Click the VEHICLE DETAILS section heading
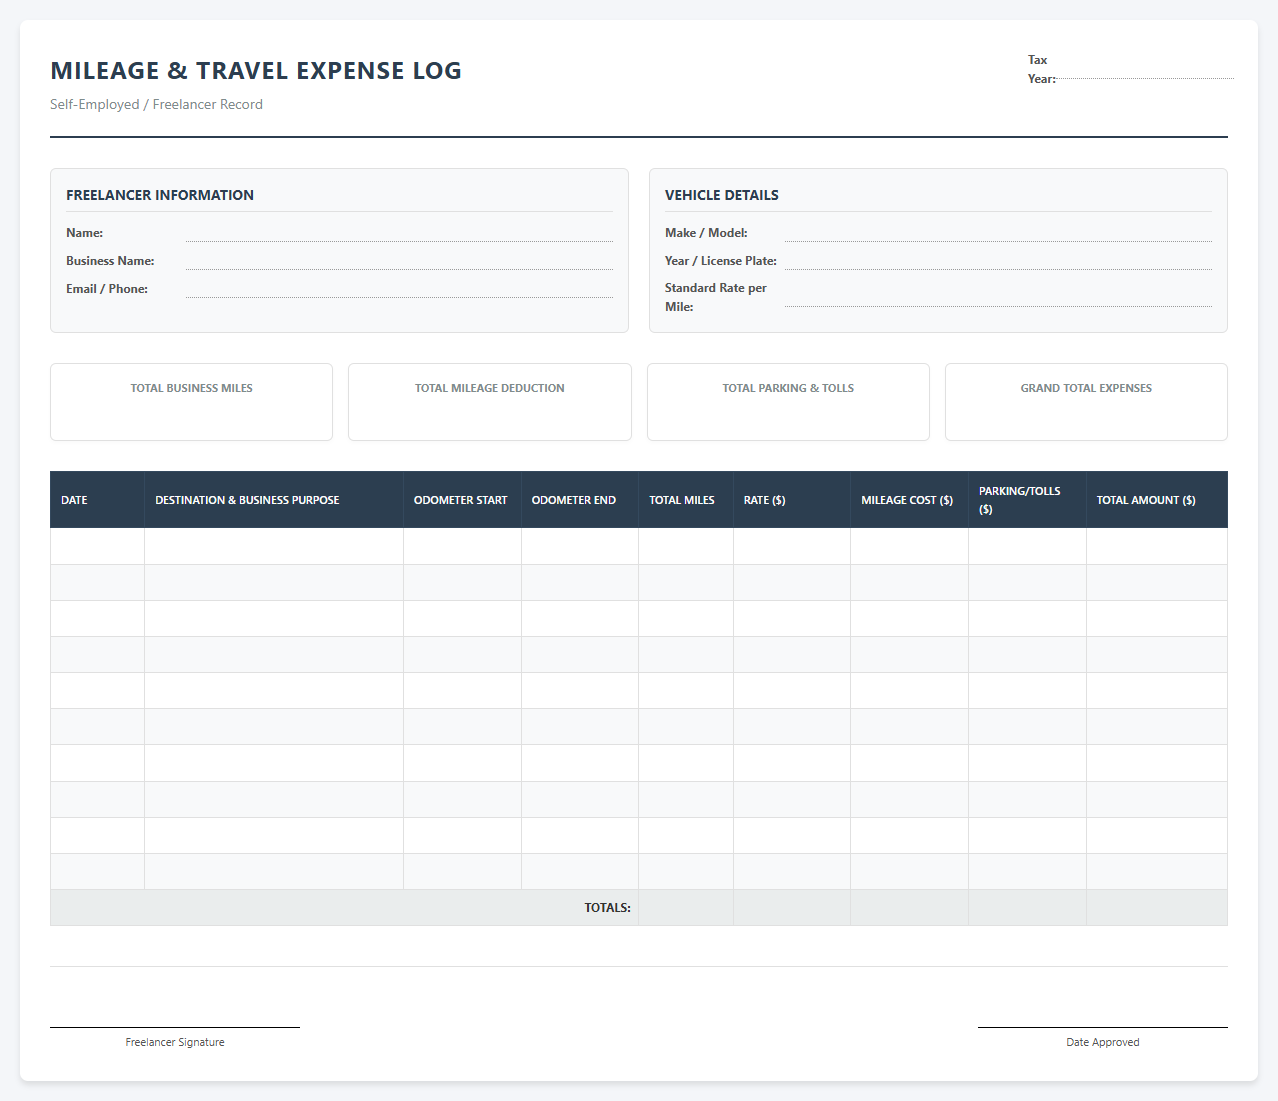 pyautogui.click(x=722, y=195)
